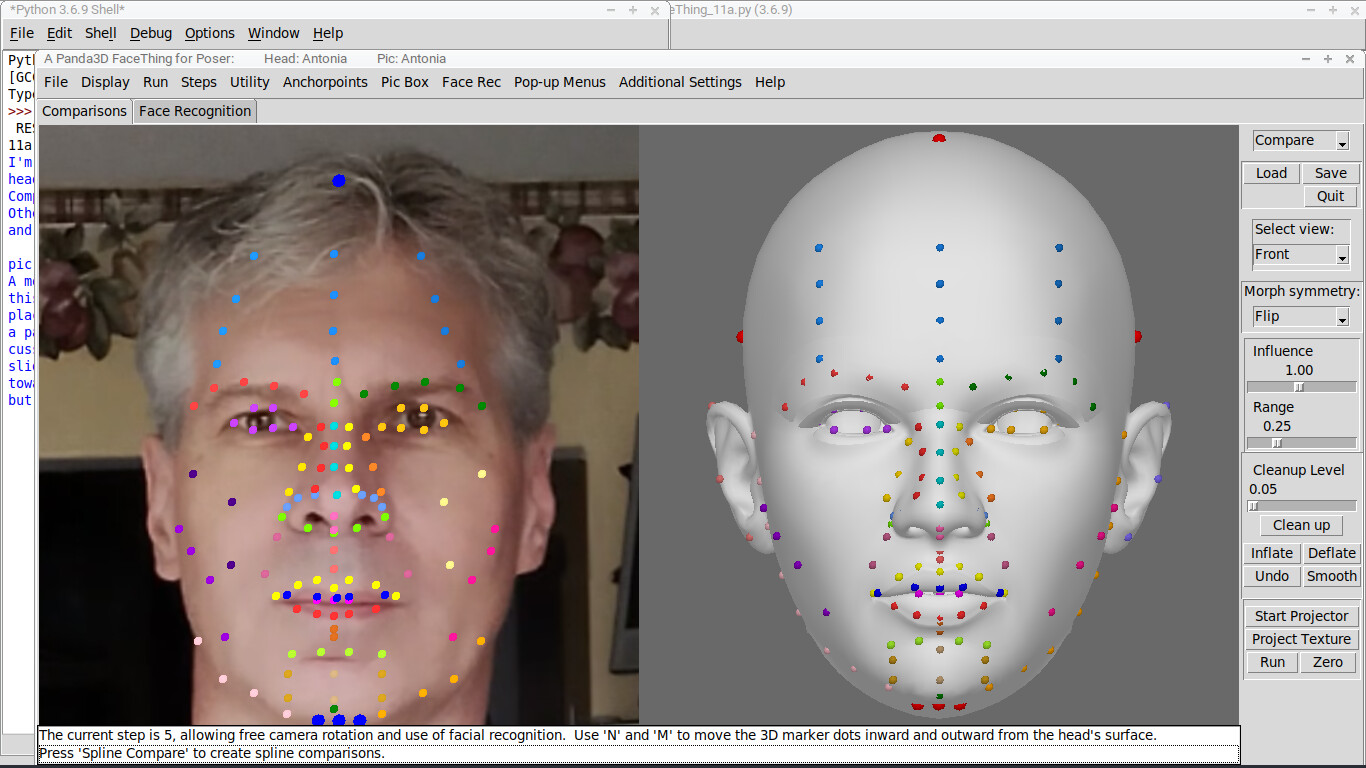
Task: Select the Comparisons tab
Action: 84,111
